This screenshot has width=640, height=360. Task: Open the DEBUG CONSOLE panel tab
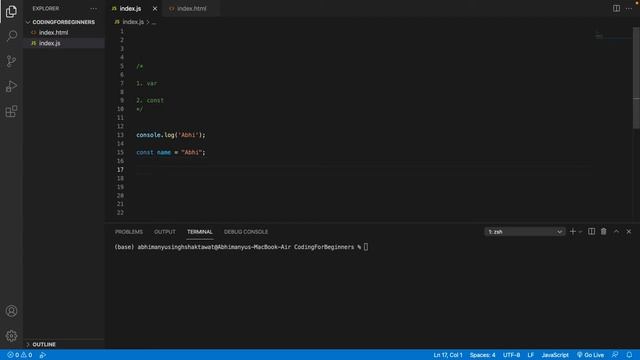pos(246,232)
